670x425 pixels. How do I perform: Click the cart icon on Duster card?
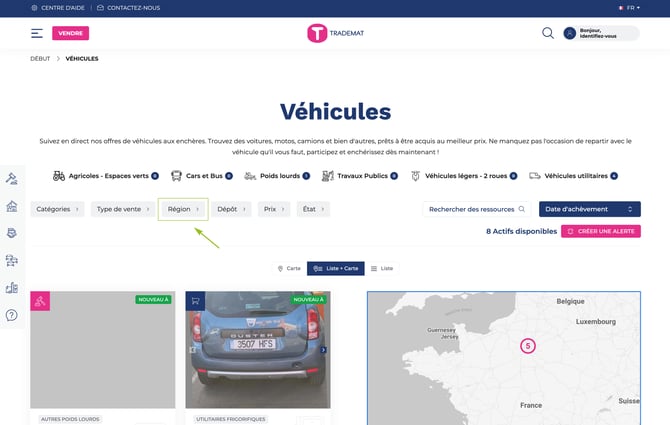195,301
